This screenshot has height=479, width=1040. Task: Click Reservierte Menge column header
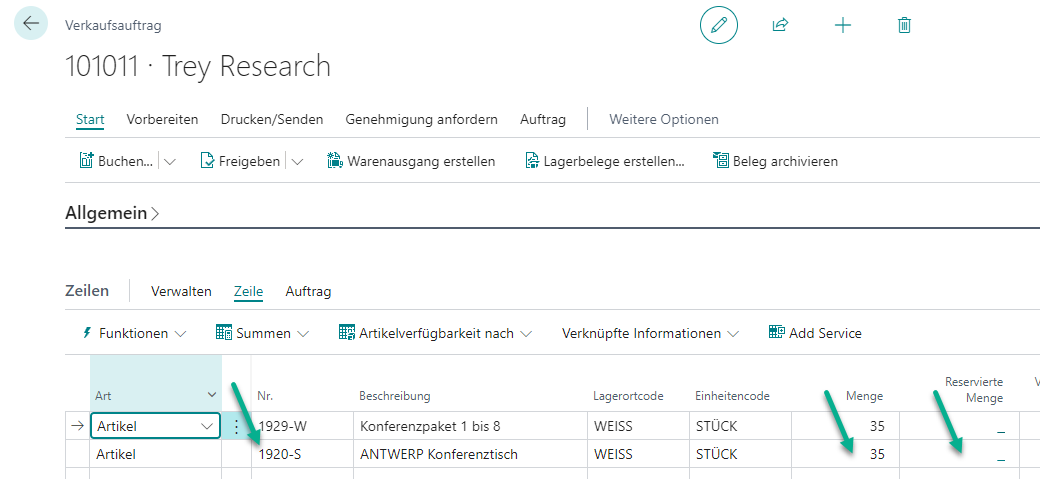pyautogui.click(x=974, y=390)
